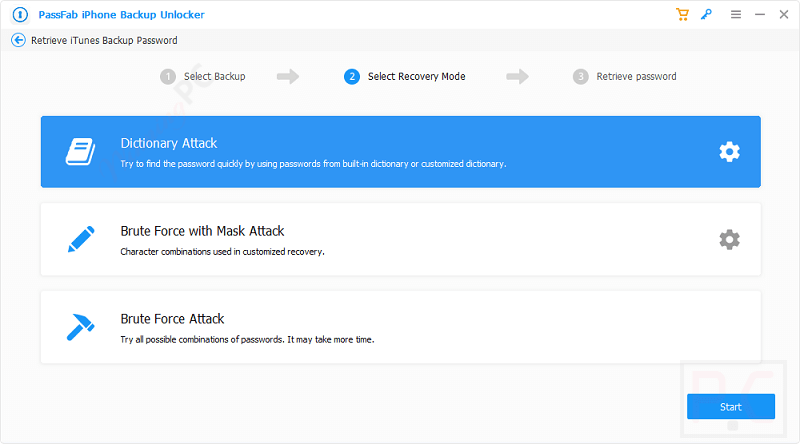Click step 3 Retrieve password

625,77
